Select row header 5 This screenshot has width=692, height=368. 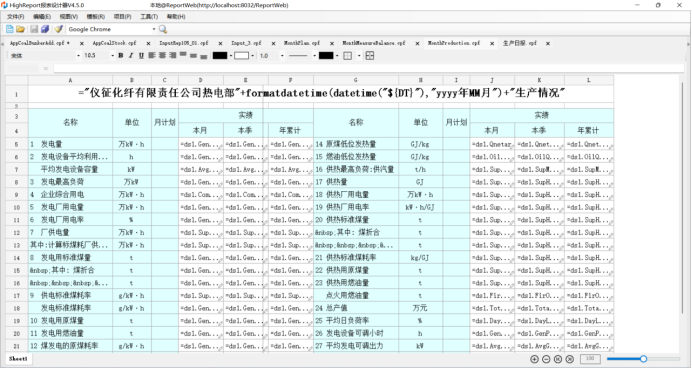click(17, 144)
